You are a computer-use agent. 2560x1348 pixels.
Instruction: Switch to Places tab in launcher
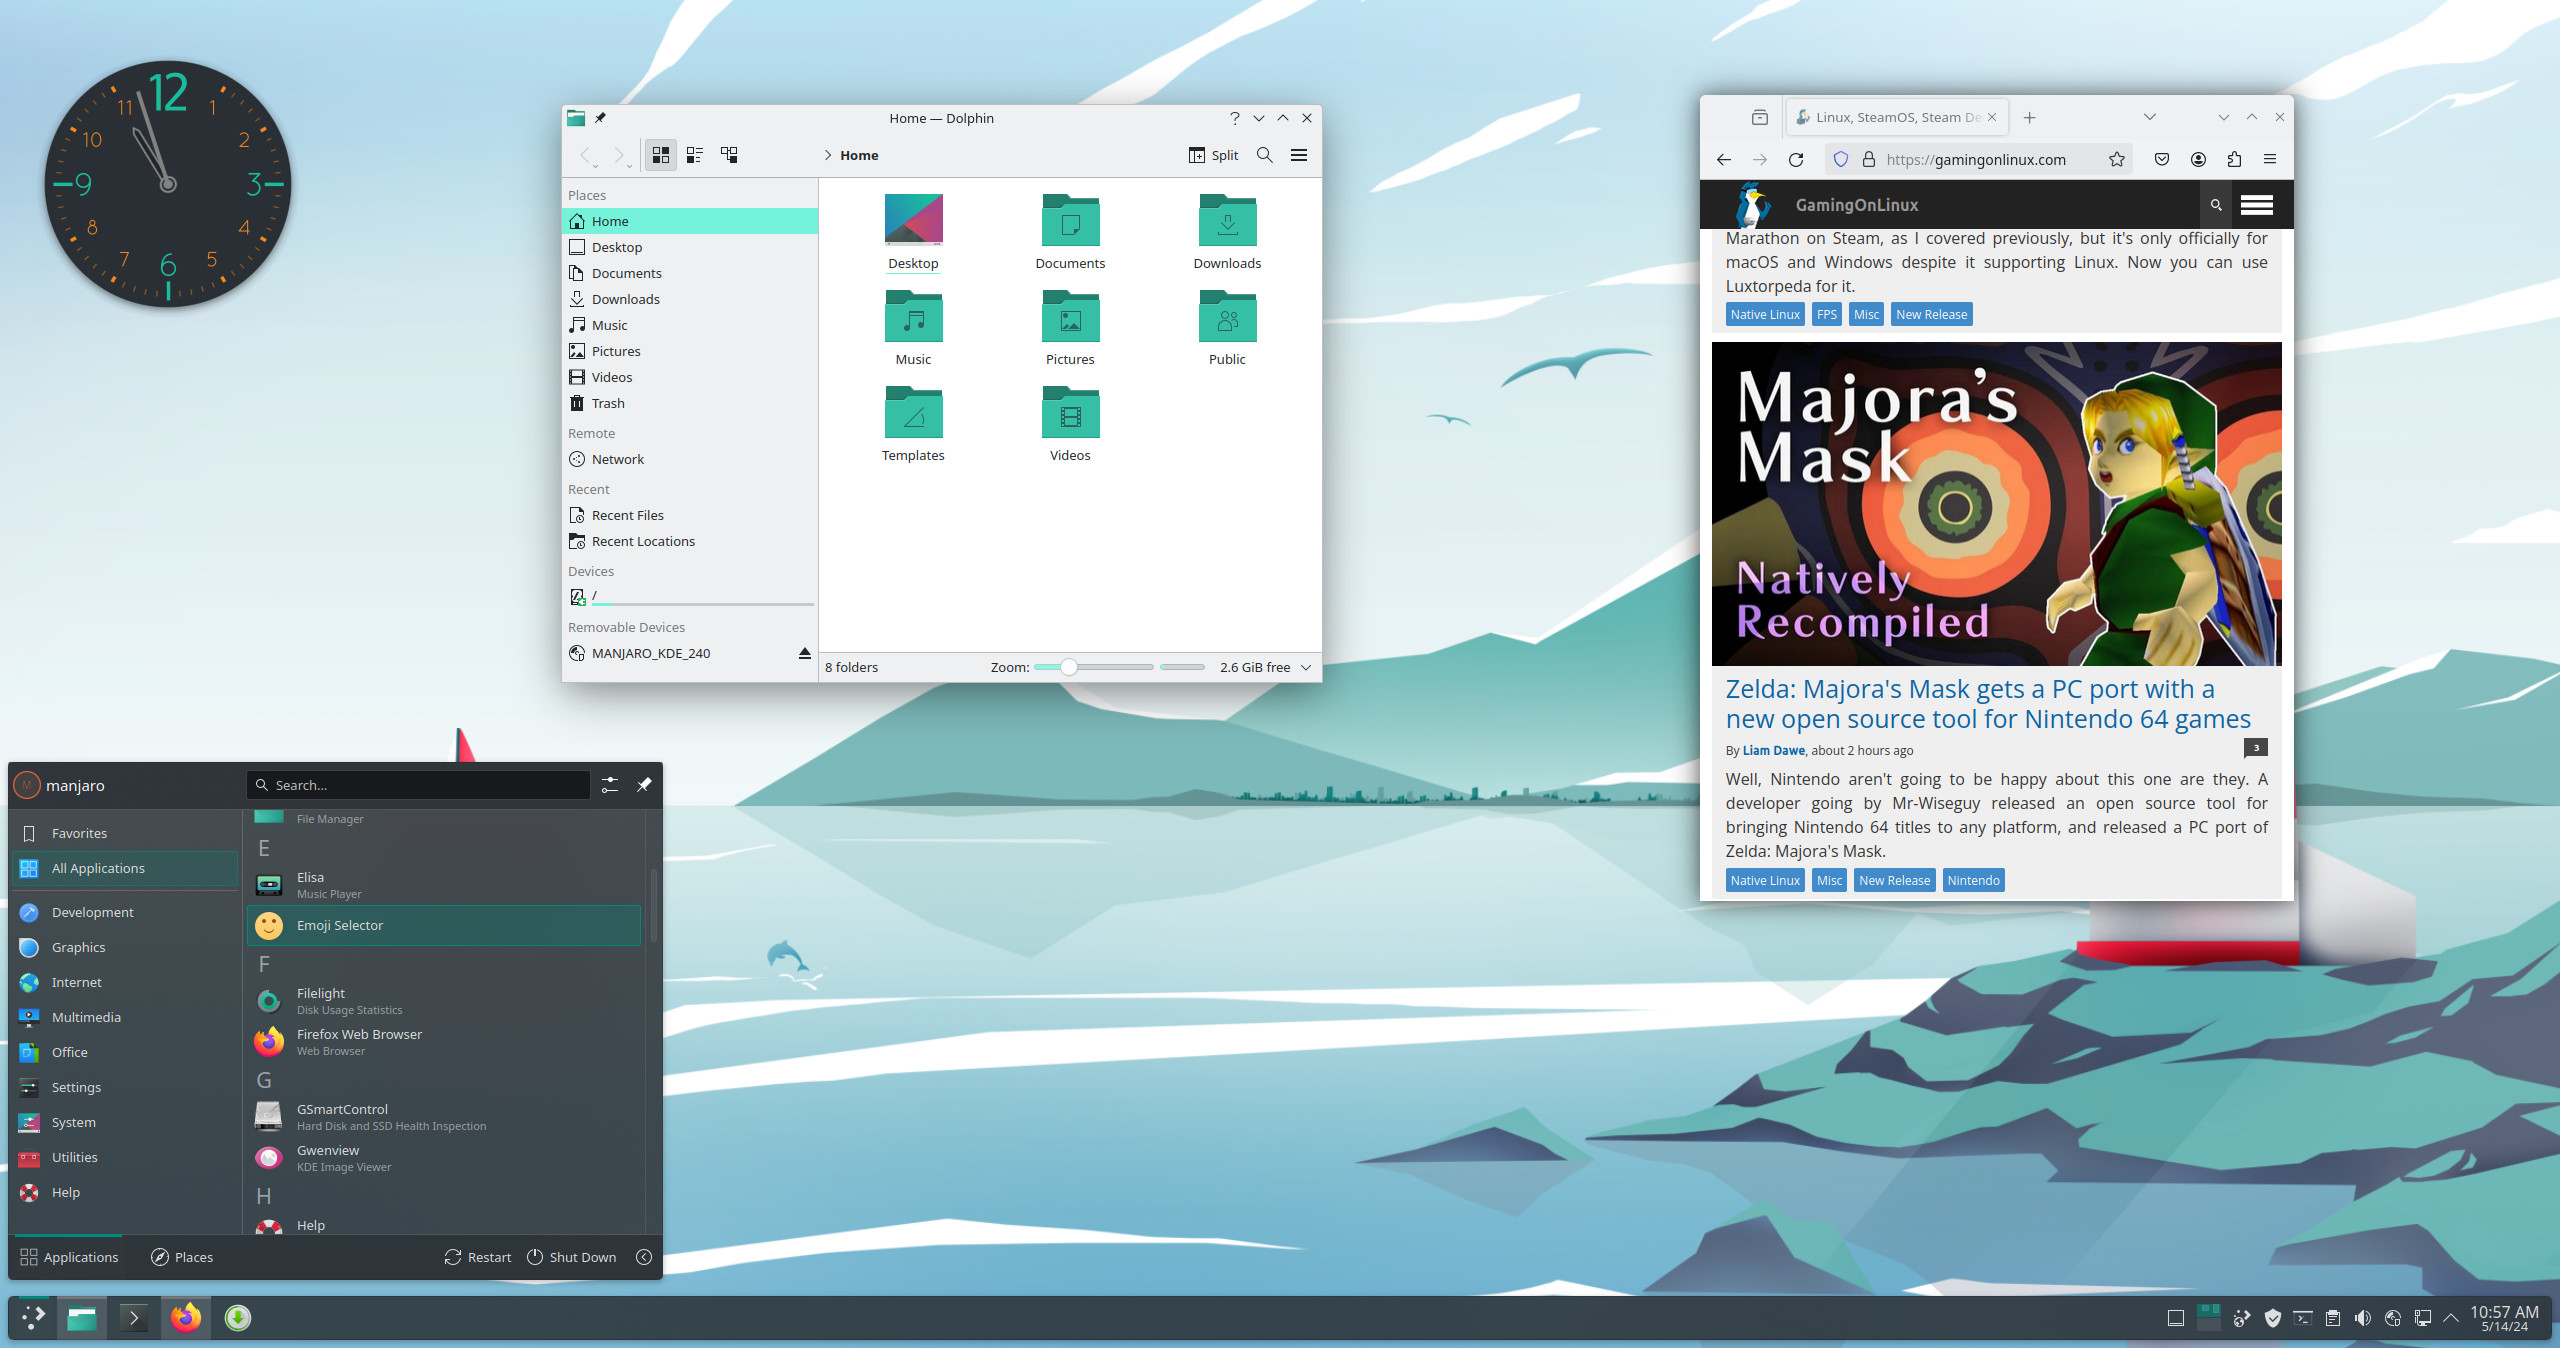tap(182, 1257)
